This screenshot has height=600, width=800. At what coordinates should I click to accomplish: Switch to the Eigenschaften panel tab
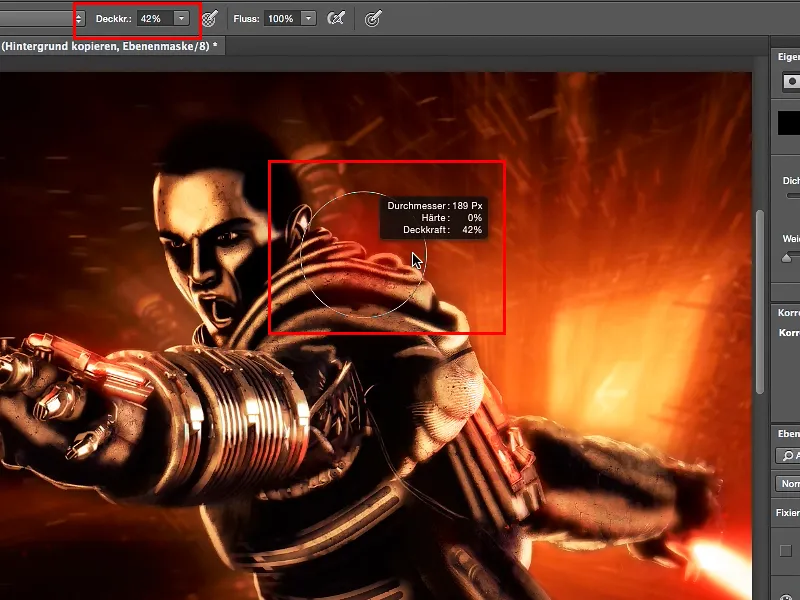[x=789, y=57]
